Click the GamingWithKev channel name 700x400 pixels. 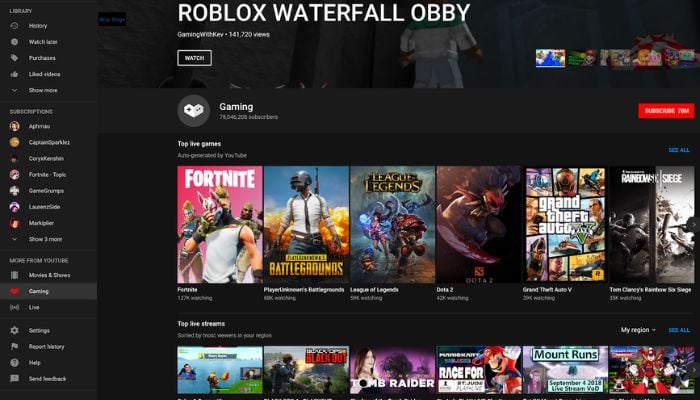pos(200,34)
